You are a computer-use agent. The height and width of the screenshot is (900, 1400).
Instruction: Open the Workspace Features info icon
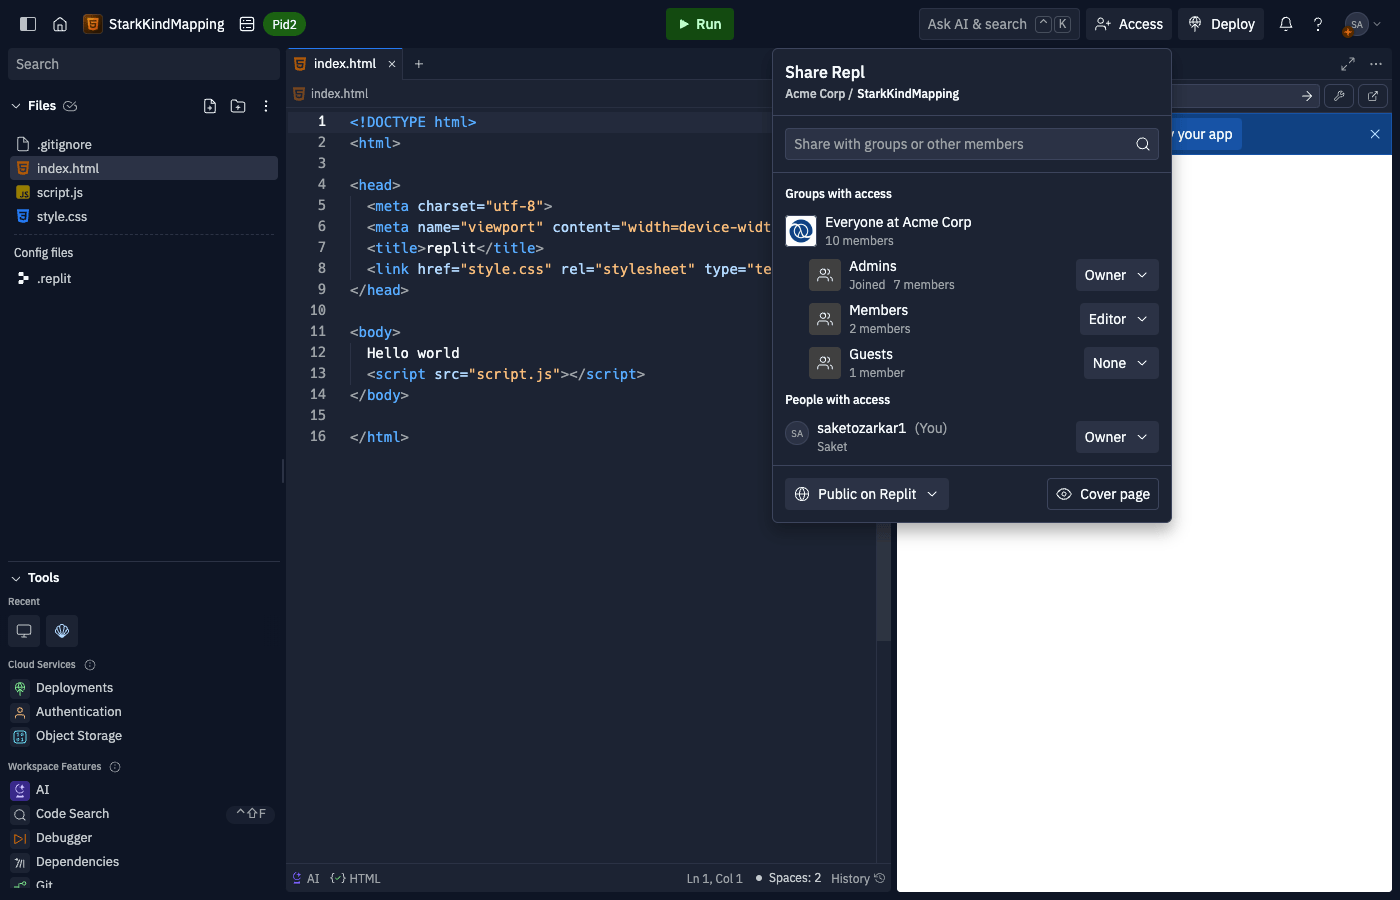115,767
